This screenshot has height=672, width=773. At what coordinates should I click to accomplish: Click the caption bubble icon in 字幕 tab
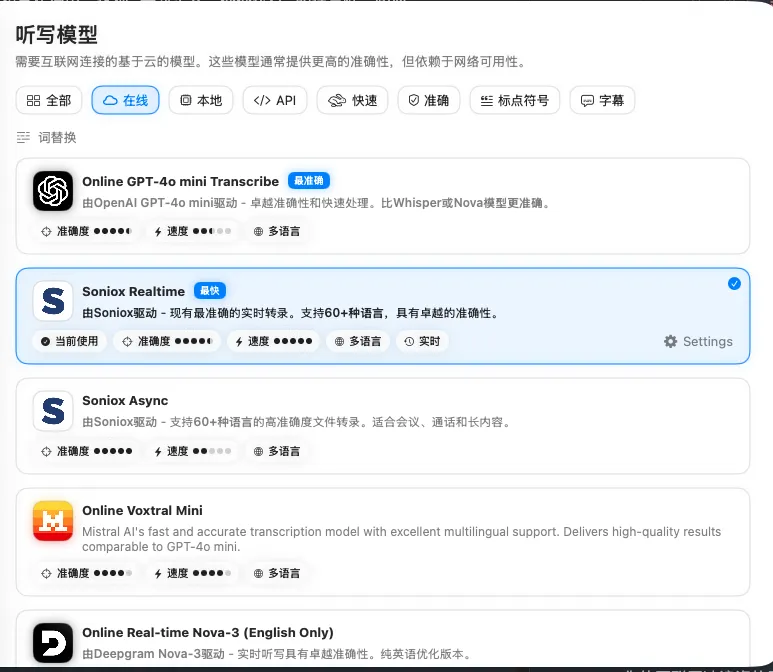coord(587,101)
